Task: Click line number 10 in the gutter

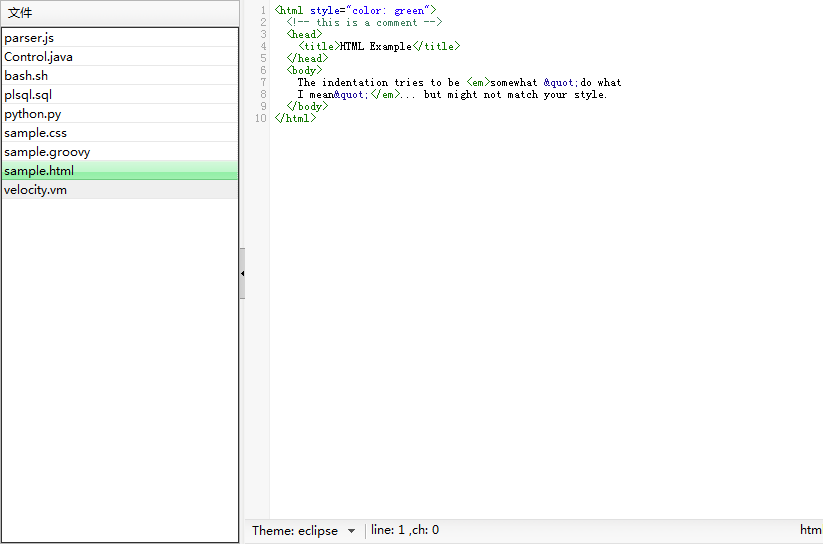Action: [260, 118]
